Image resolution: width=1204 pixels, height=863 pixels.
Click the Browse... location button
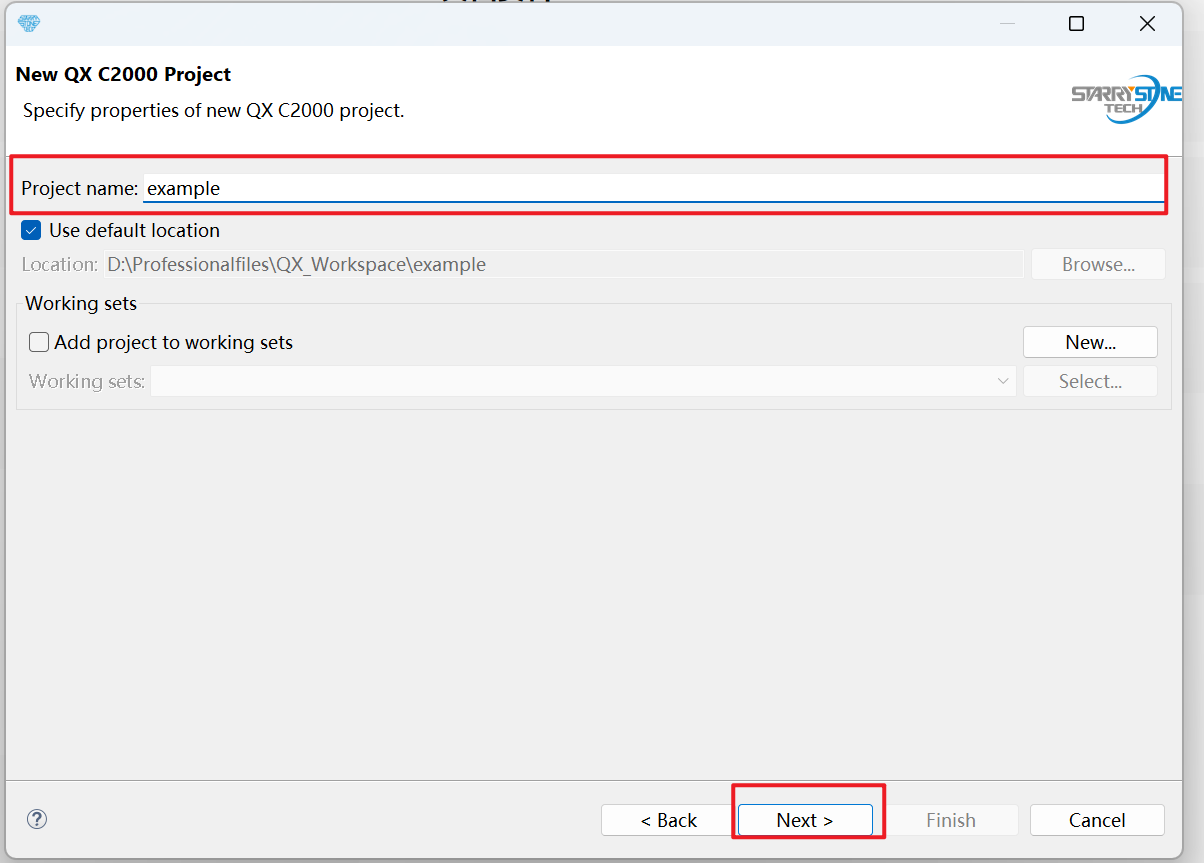coord(1098,264)
